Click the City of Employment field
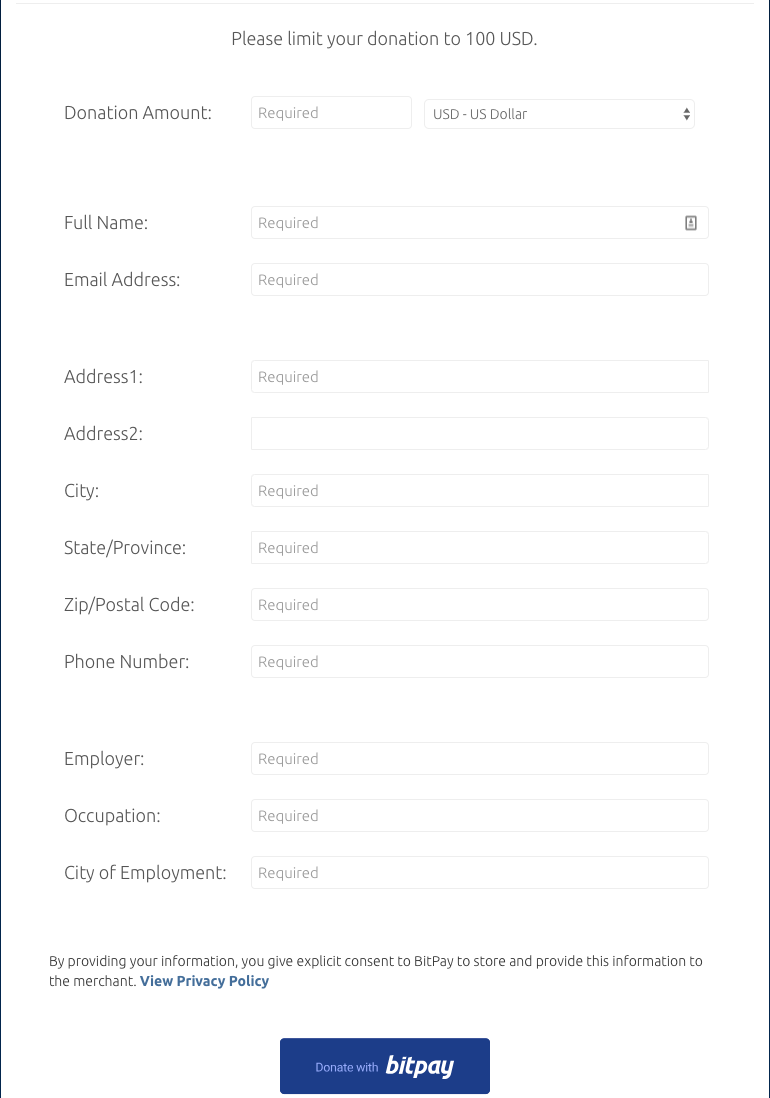 pyautogui.click(x=480, y=873)
